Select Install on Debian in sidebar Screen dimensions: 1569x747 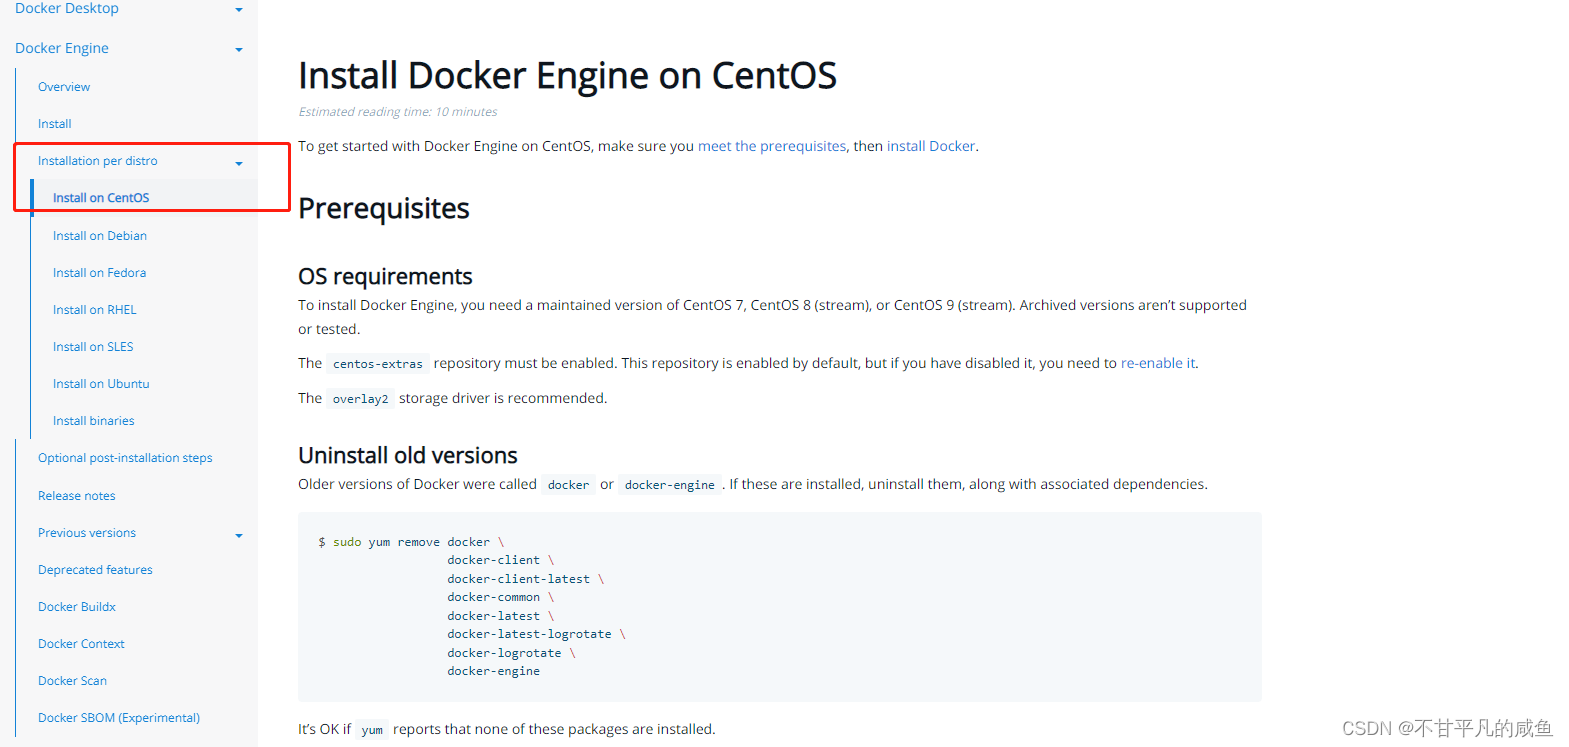point(100,236)
